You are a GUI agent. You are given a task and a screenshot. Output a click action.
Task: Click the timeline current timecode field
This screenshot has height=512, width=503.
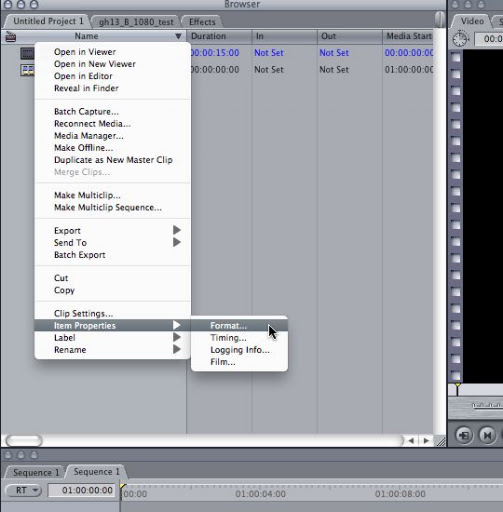tap(82, 490)
